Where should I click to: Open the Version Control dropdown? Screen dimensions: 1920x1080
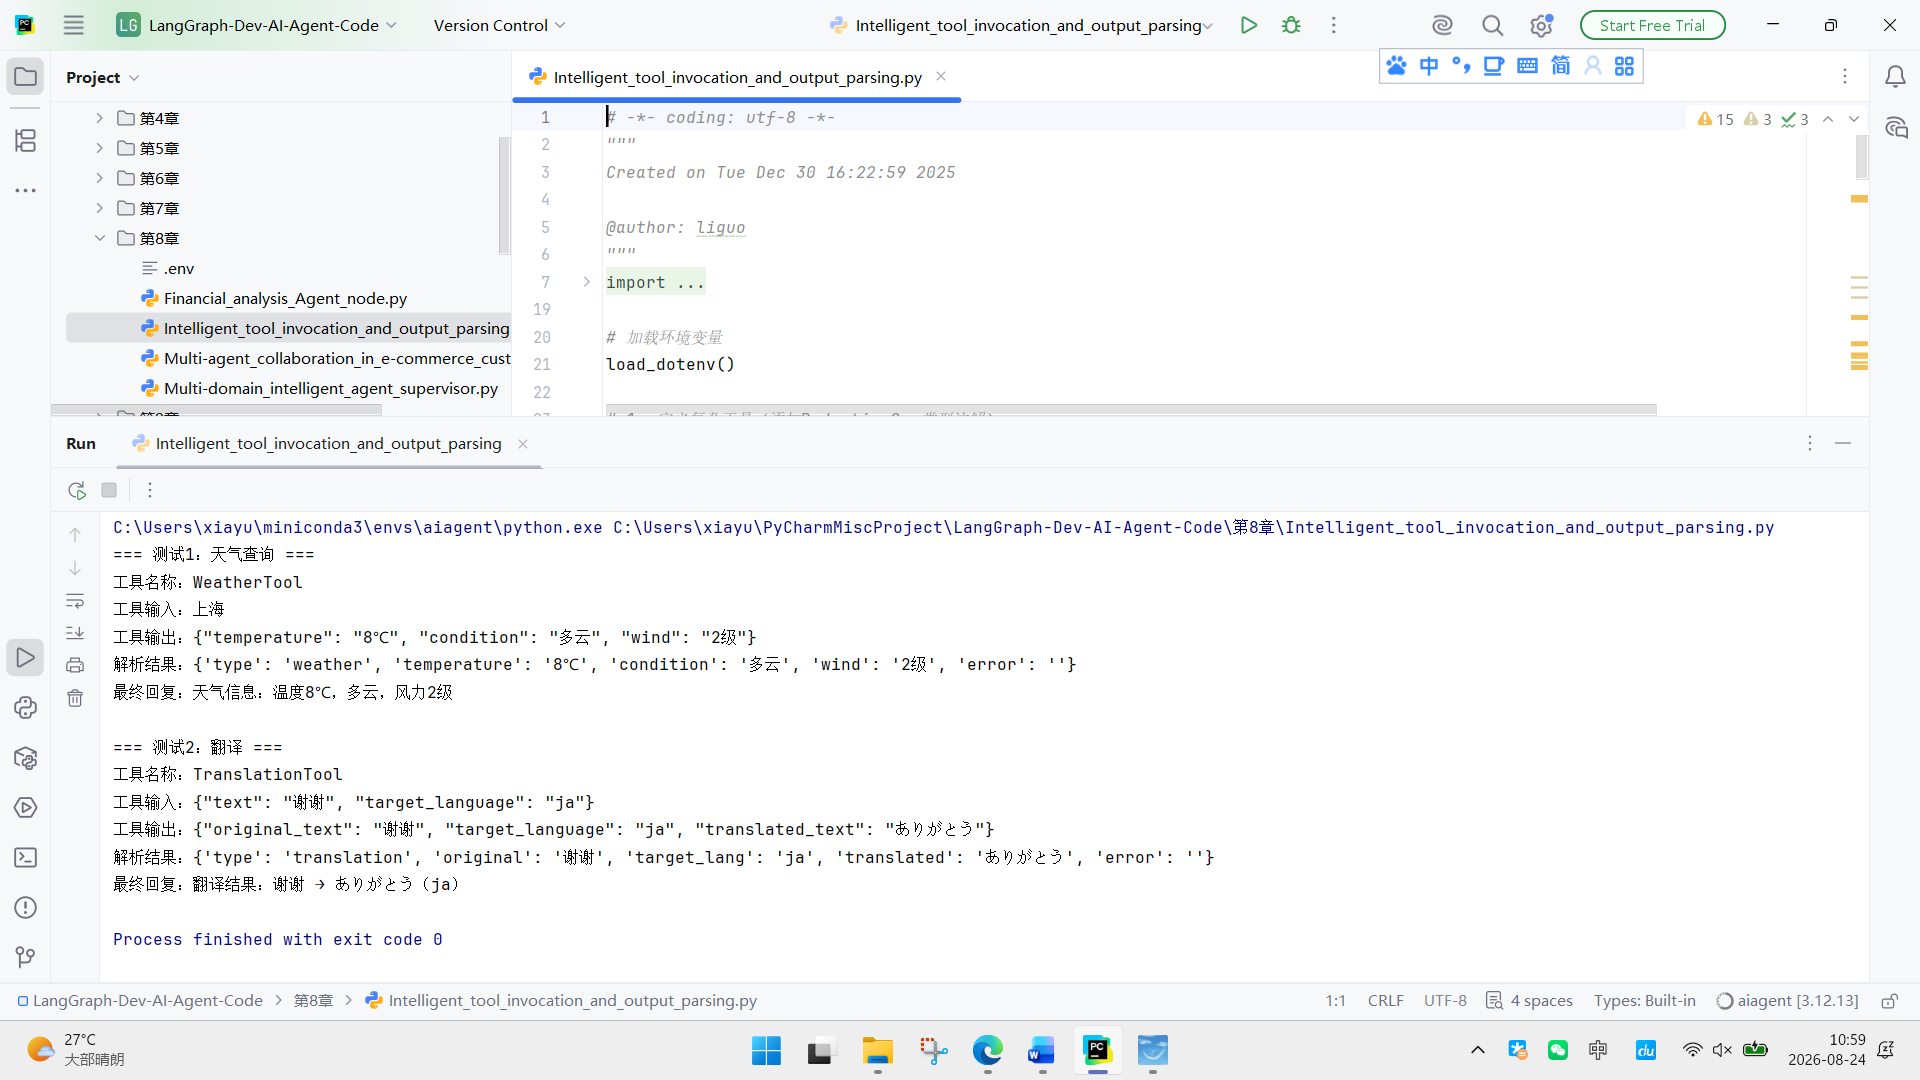point(499,25)
